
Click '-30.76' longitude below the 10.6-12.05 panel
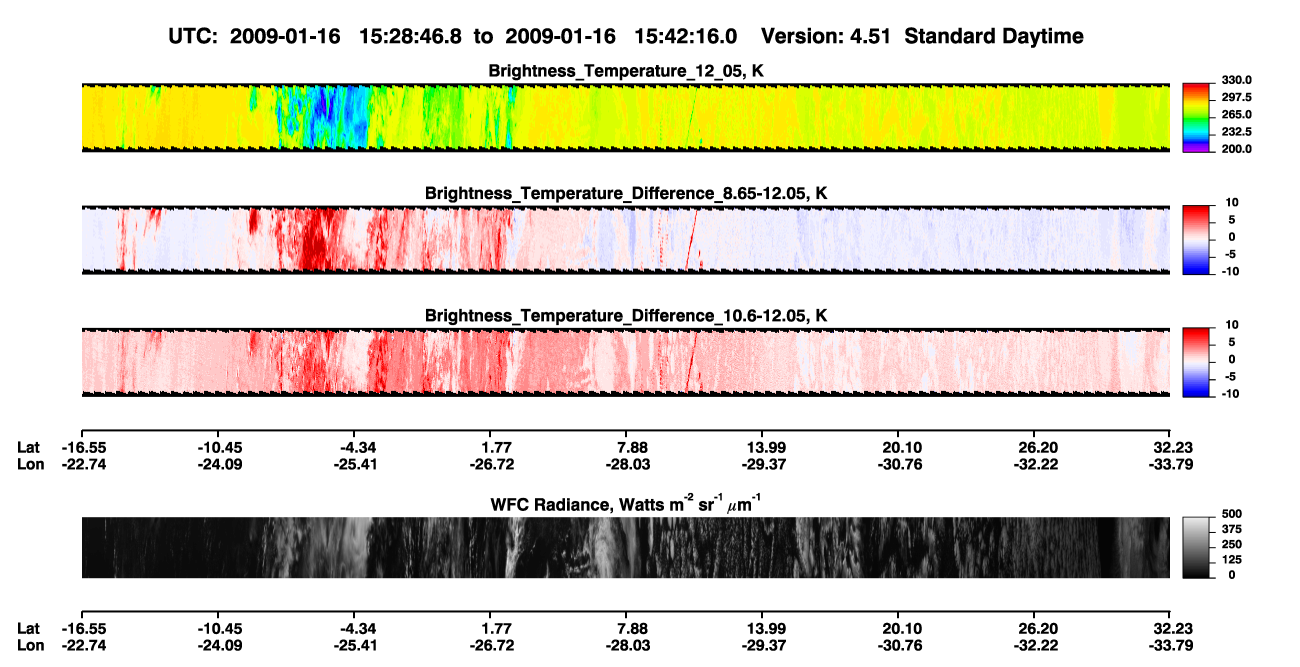899,464
